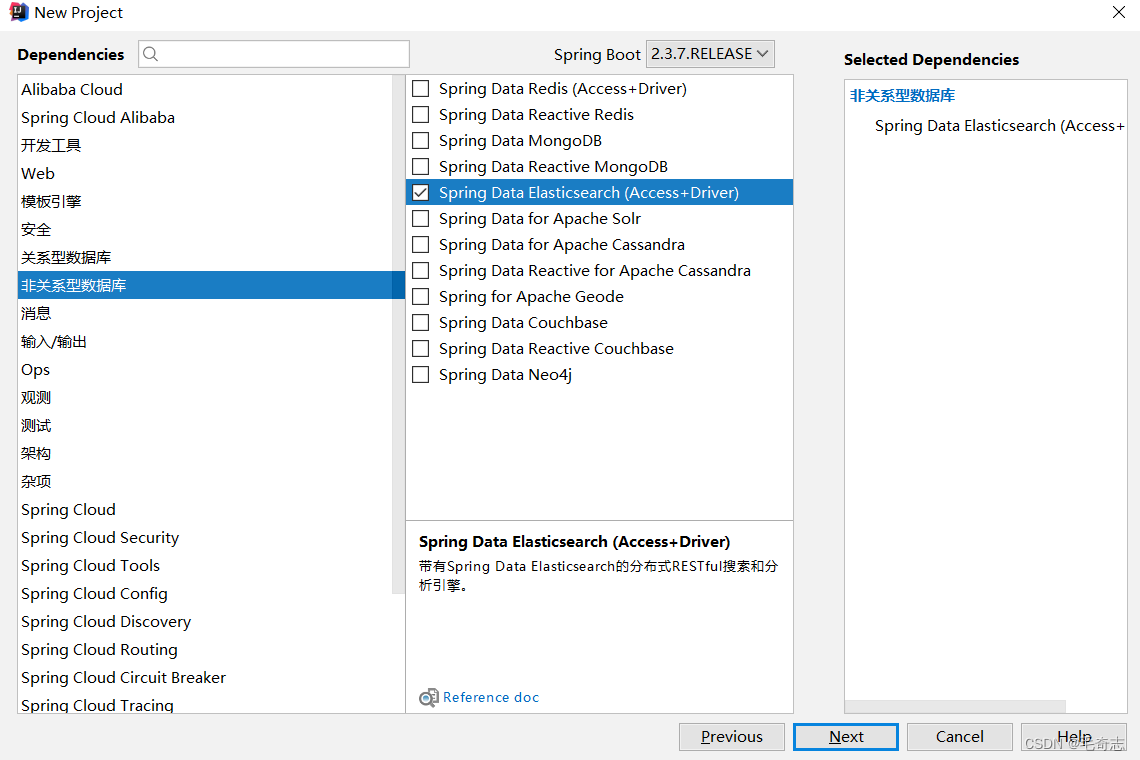Select 开发工具 category

point(205,145)
